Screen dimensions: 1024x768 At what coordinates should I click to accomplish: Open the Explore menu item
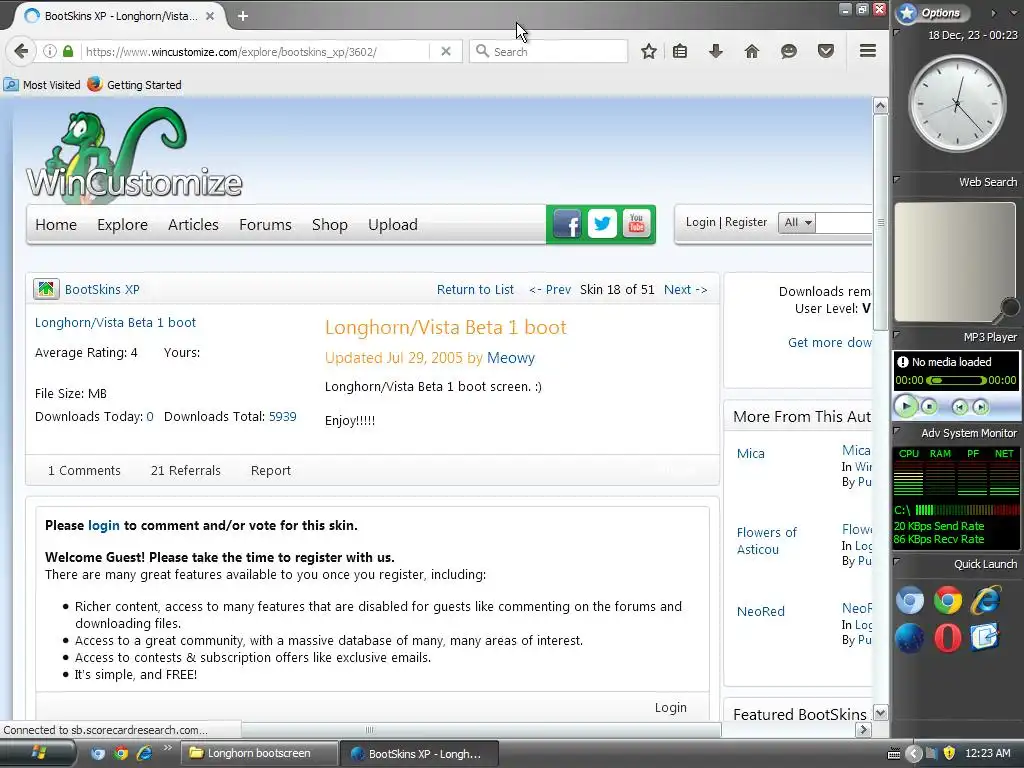pyautogui.click(x=122, y=225)
